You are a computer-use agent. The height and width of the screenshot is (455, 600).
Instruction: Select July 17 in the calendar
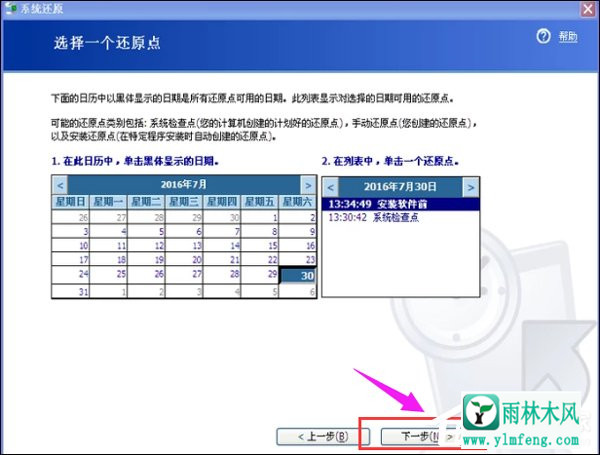(x=71, y=259)
